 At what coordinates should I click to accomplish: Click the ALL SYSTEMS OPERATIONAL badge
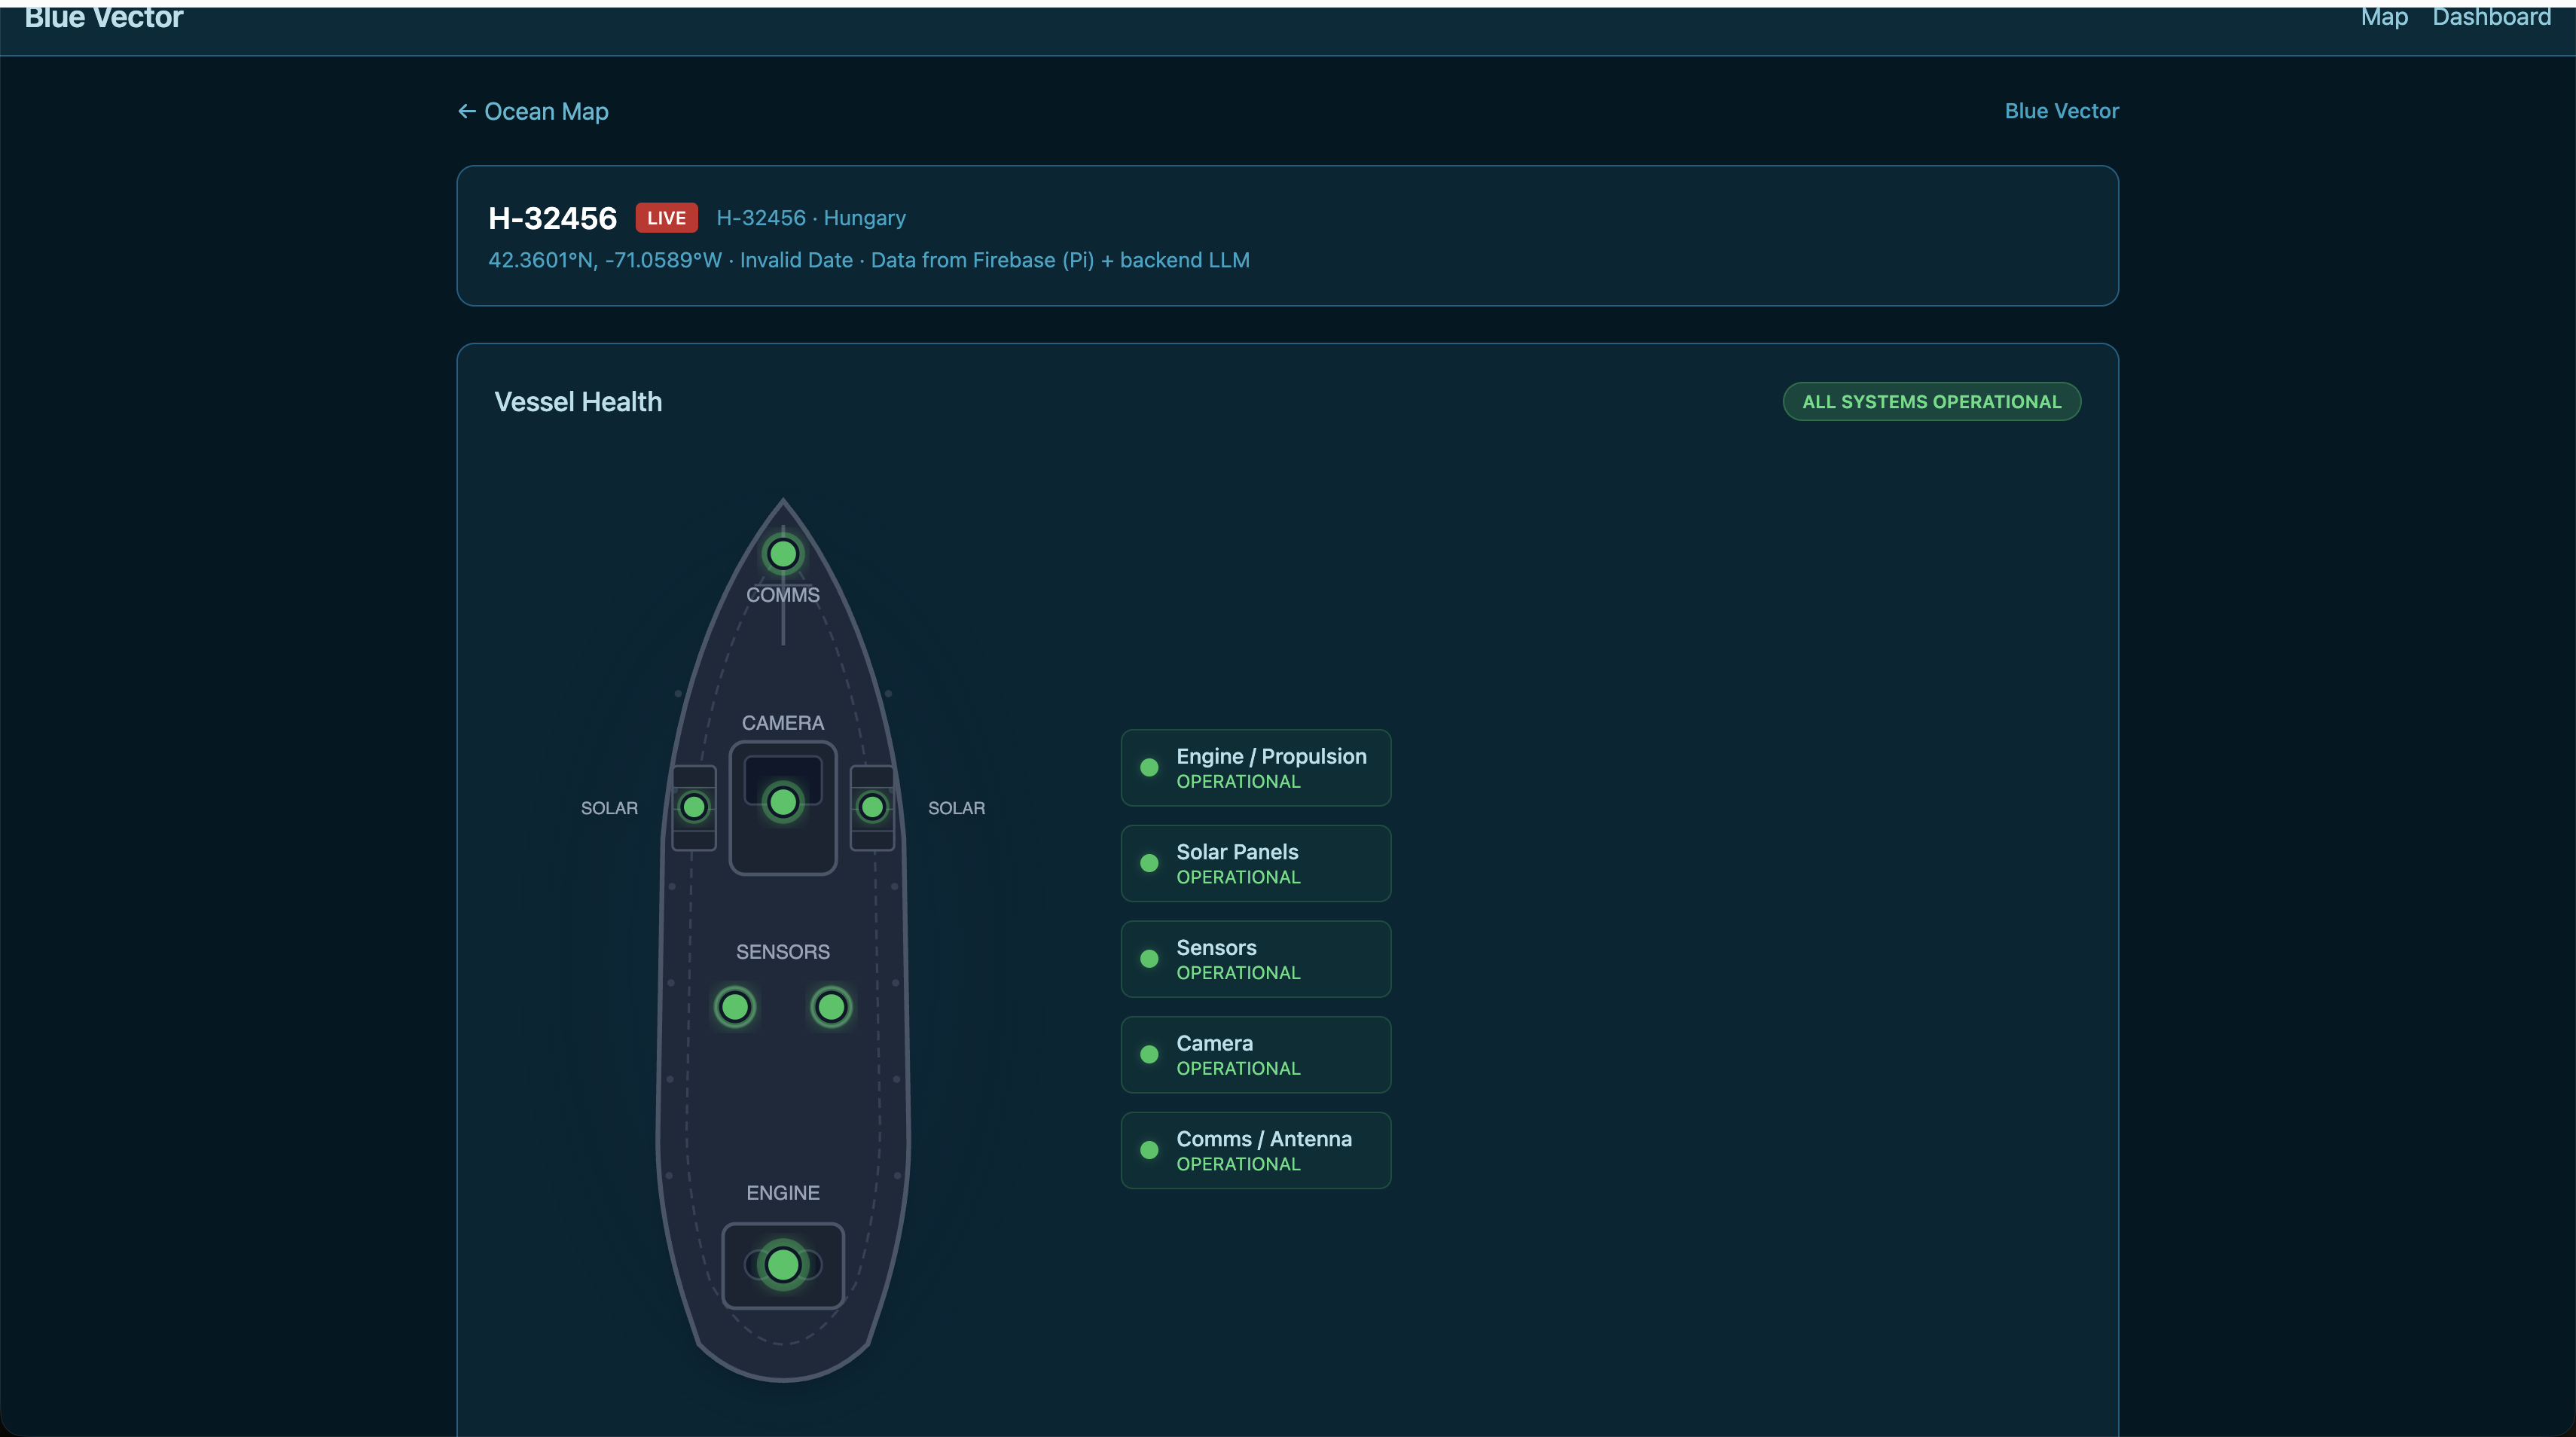[x=1931, y=402]
